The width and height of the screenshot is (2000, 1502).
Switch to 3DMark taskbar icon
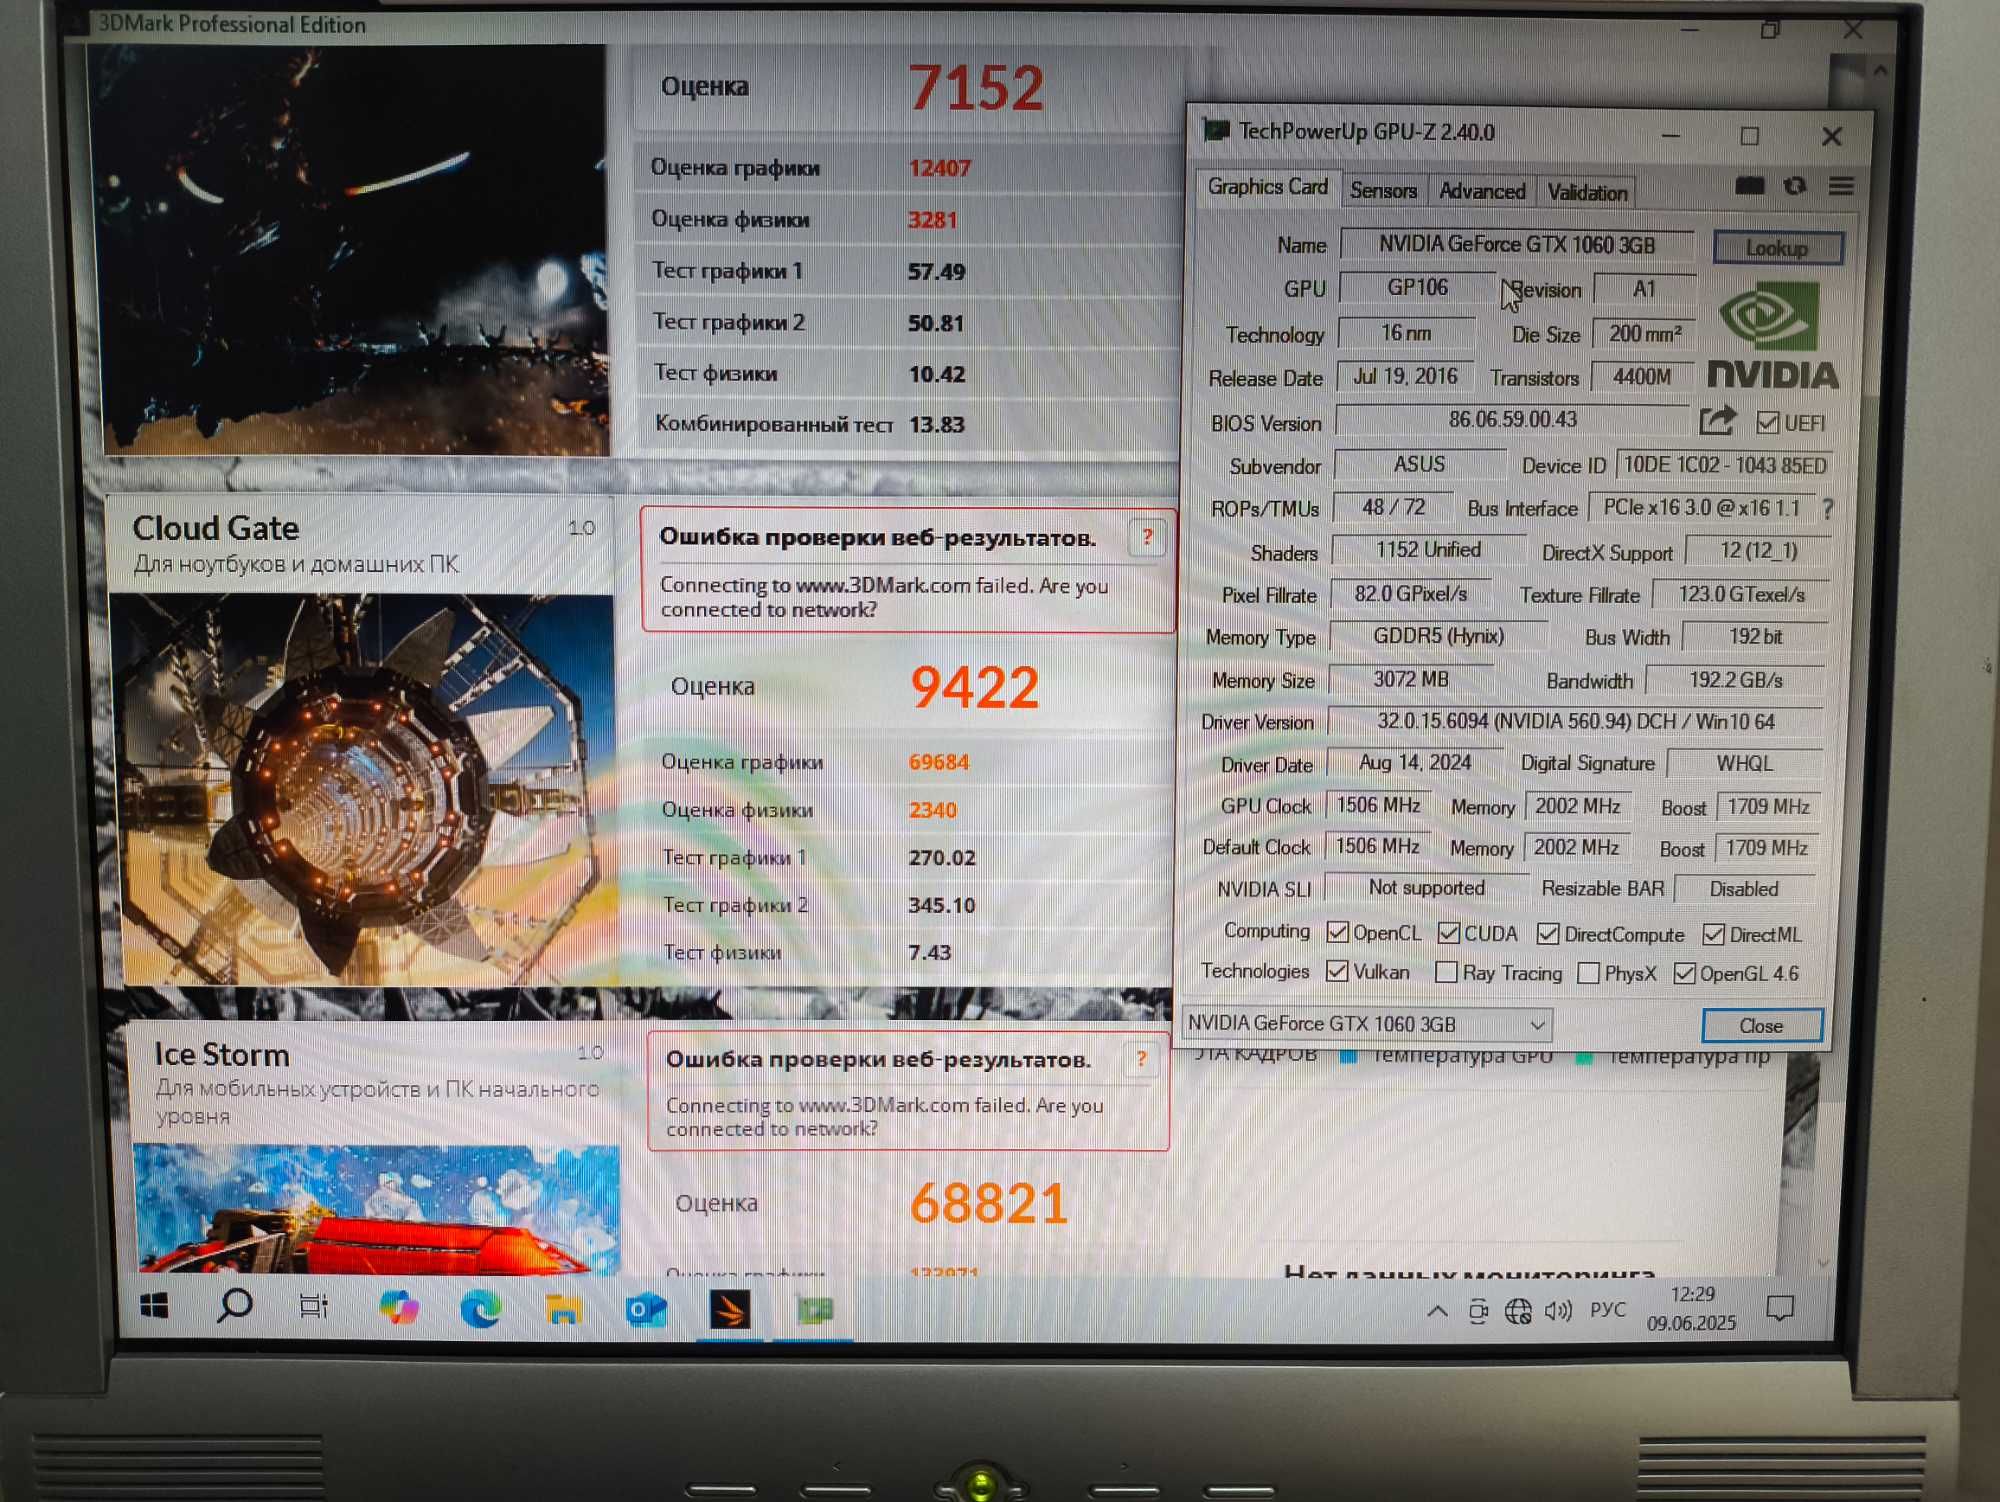[x=730, y=1309]
